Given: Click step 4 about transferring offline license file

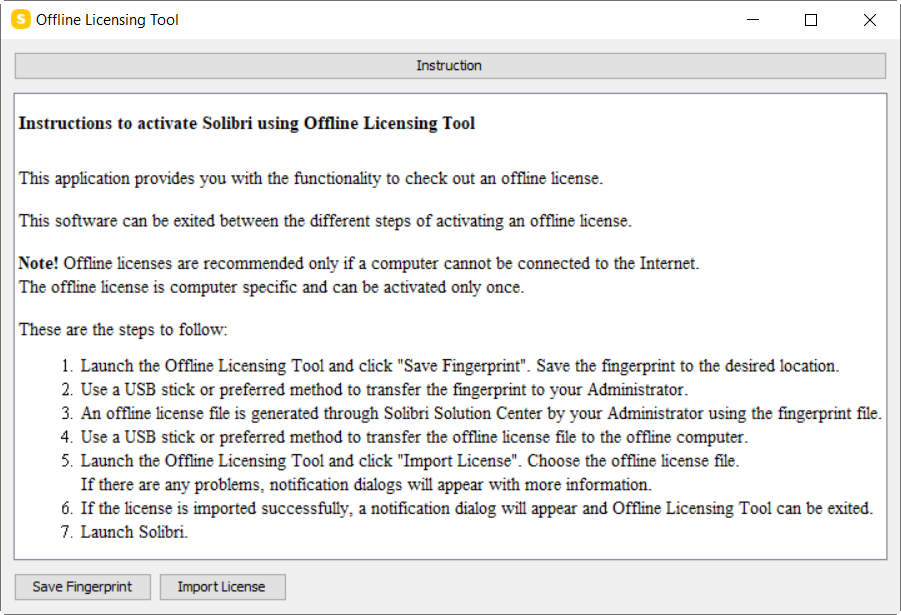Looking at the screenshot, I should (x=414, y=437).
